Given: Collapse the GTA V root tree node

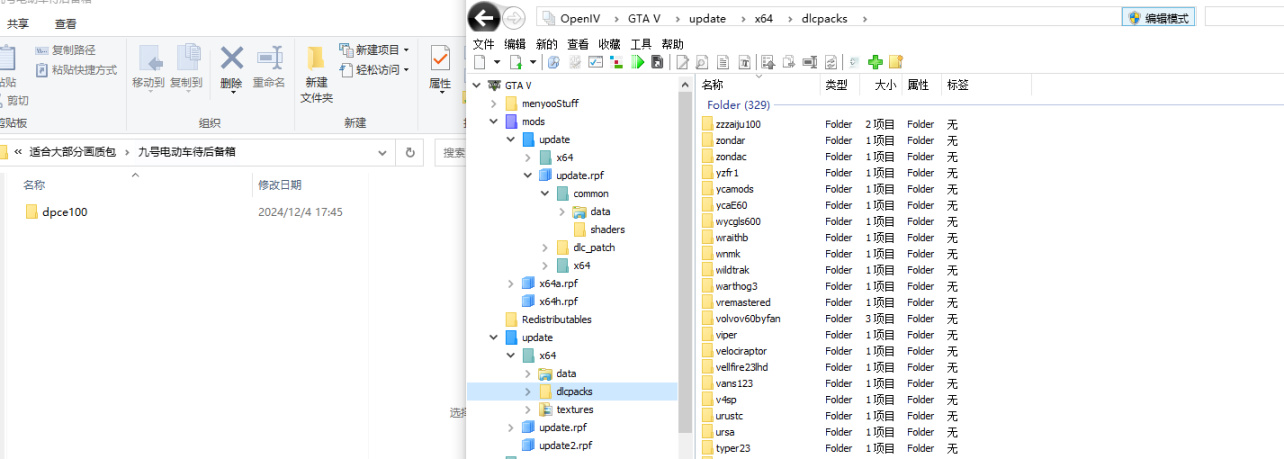Looking at the screenshot, I should pos(477,85).
